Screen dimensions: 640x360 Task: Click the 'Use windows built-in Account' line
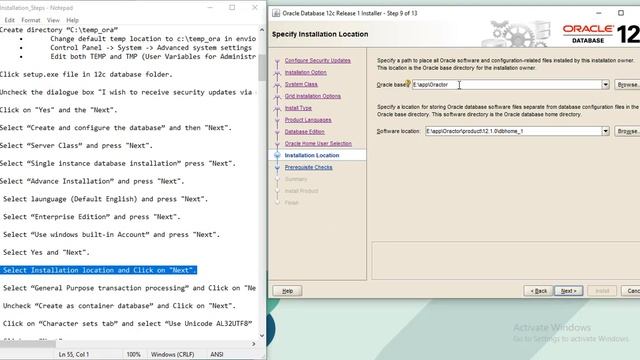(111, 234)
